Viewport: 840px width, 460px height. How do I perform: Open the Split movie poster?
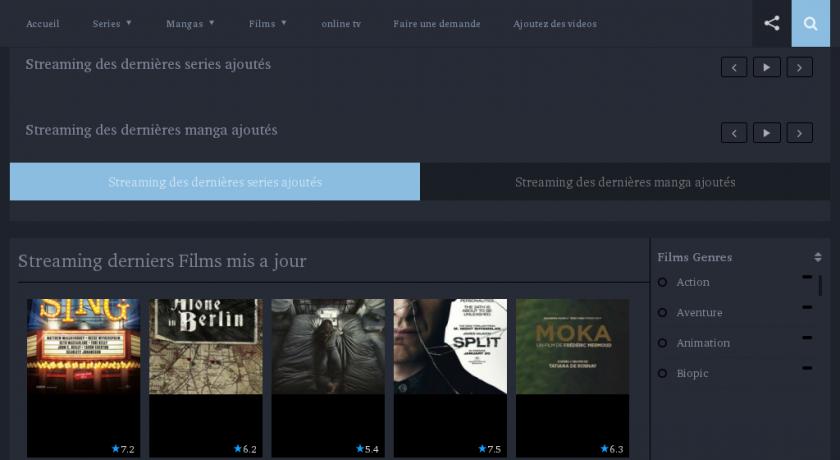450,346
